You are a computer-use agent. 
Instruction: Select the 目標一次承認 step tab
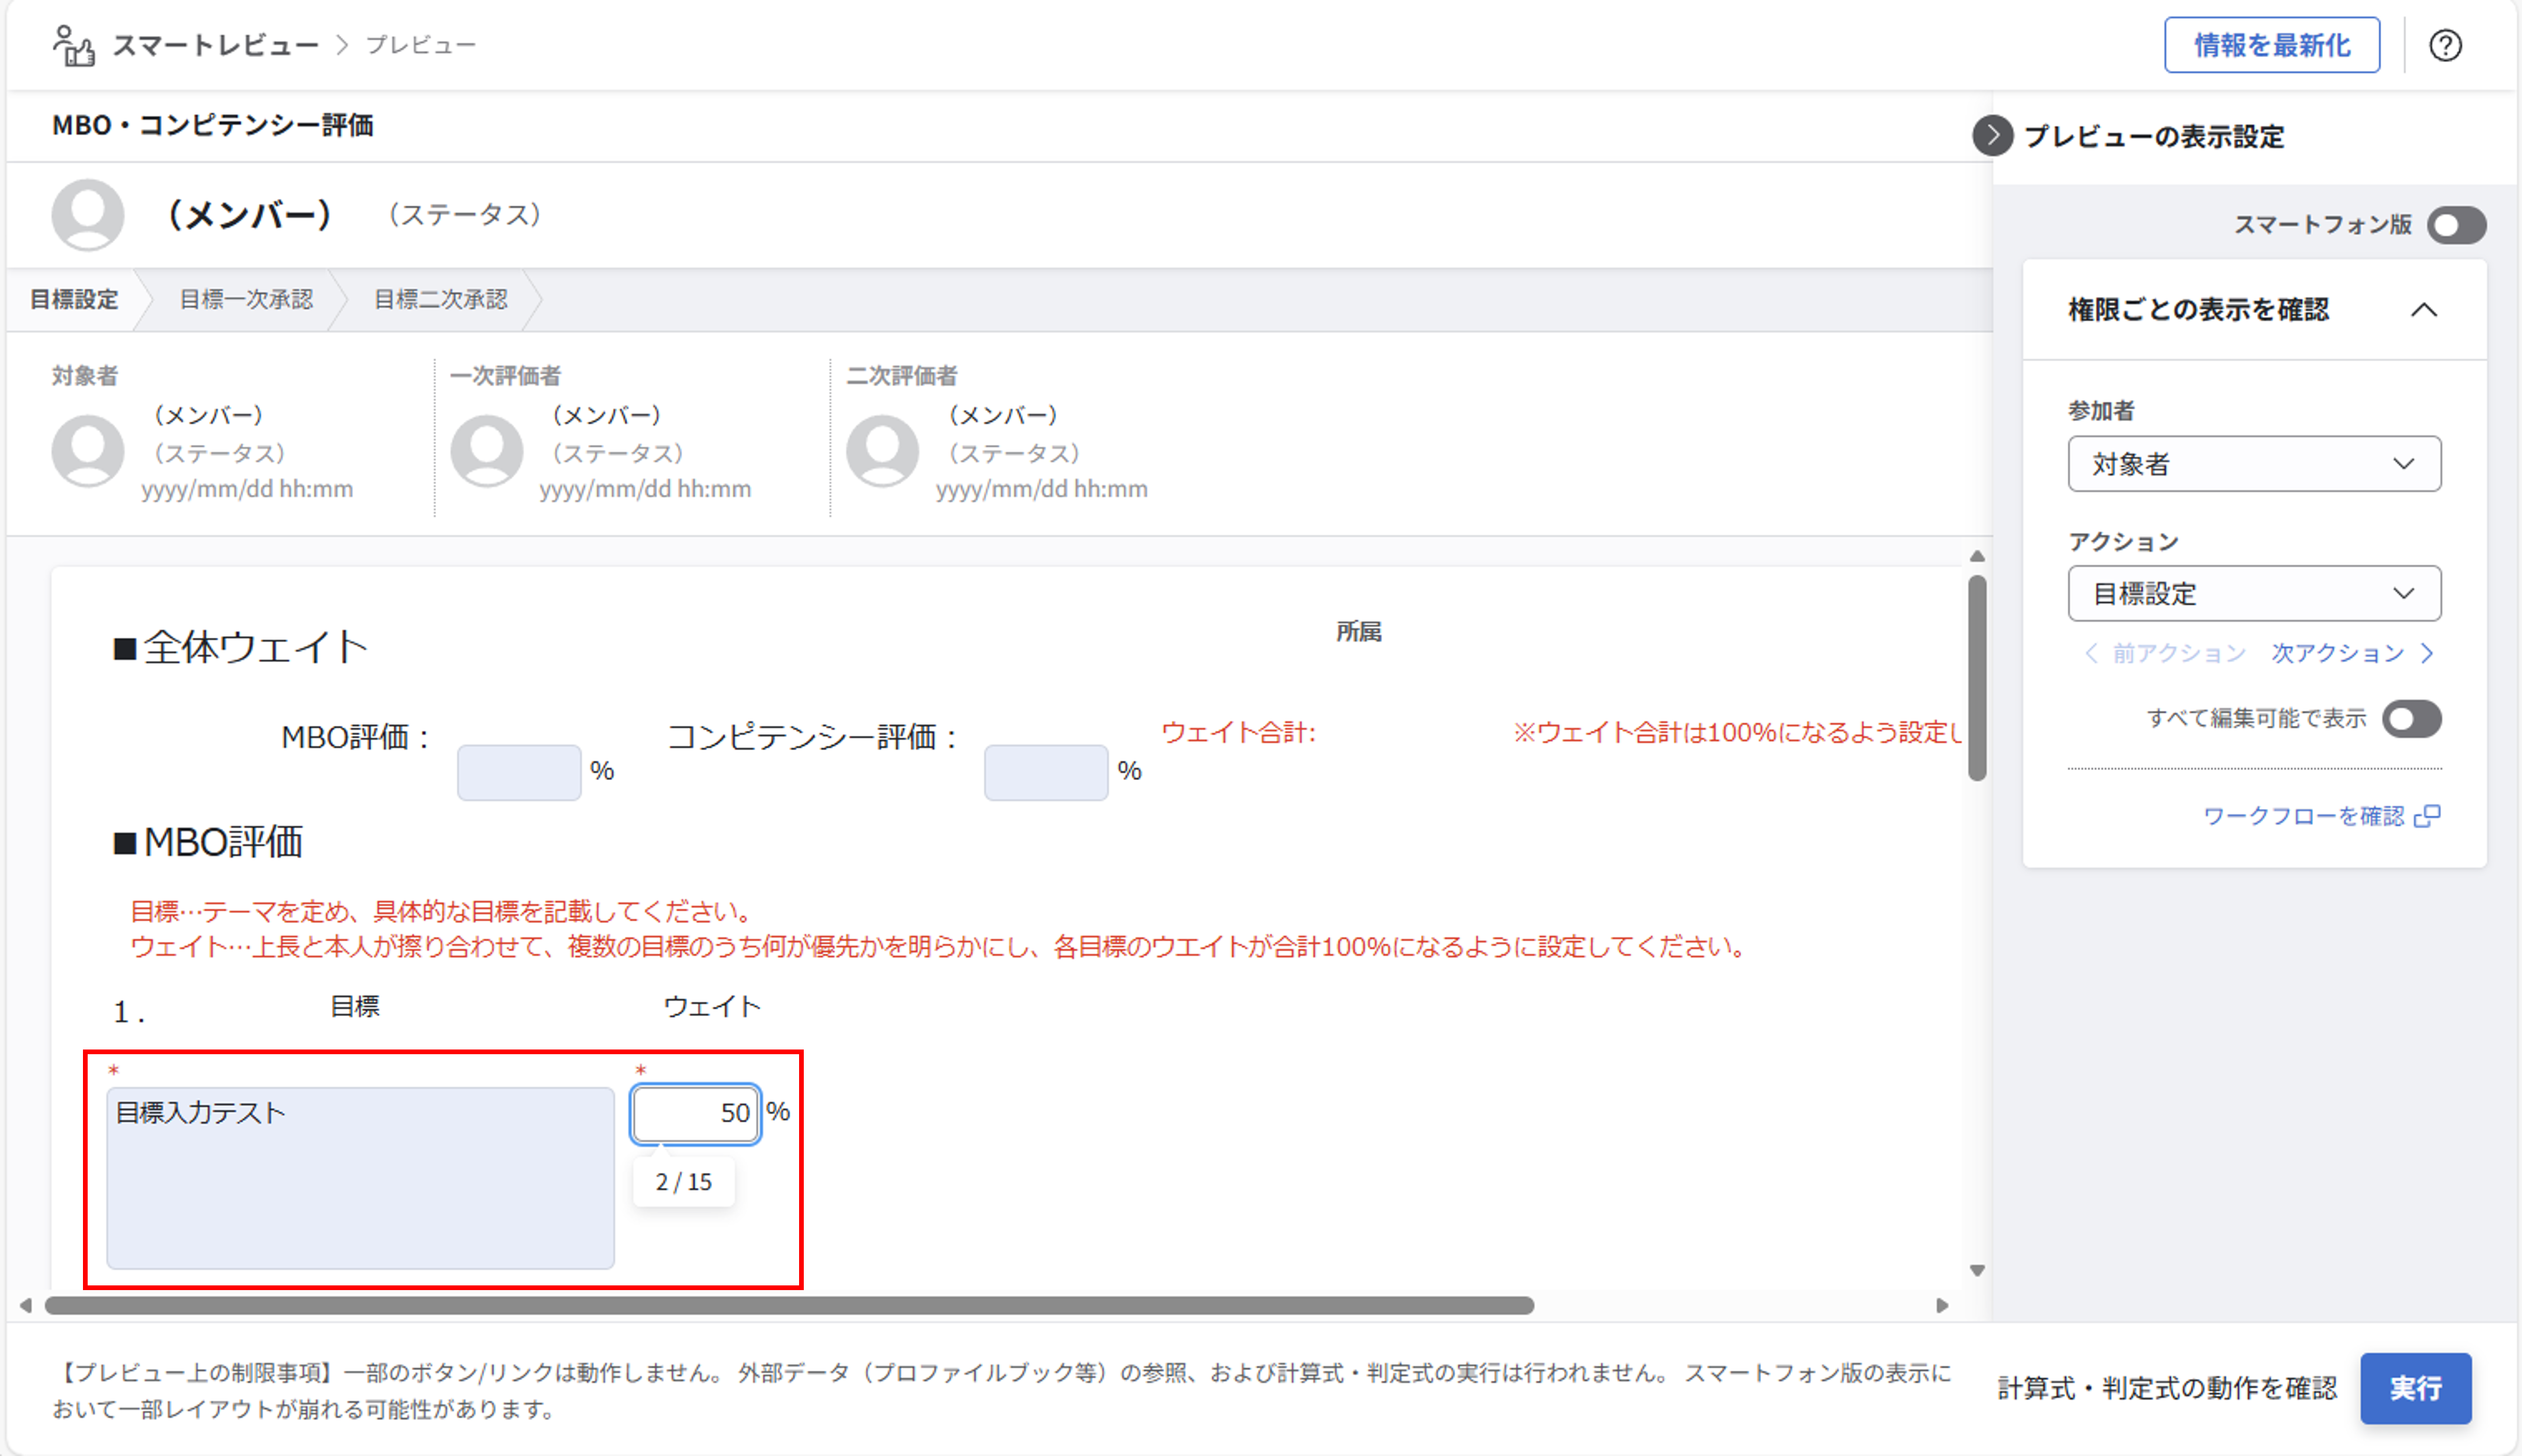pos(246,299)
